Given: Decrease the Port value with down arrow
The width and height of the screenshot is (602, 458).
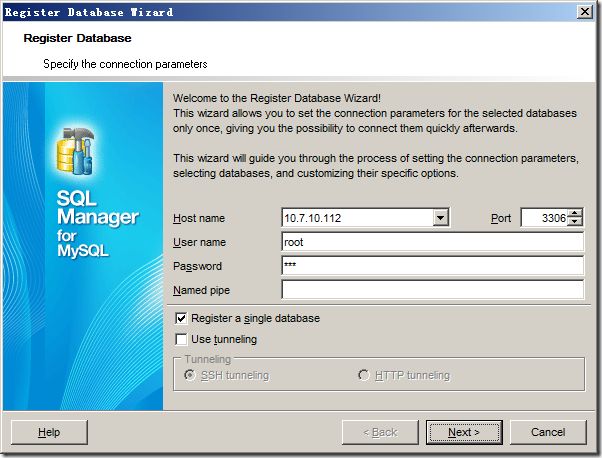Looking at the screenshot, I should point(574,222).
